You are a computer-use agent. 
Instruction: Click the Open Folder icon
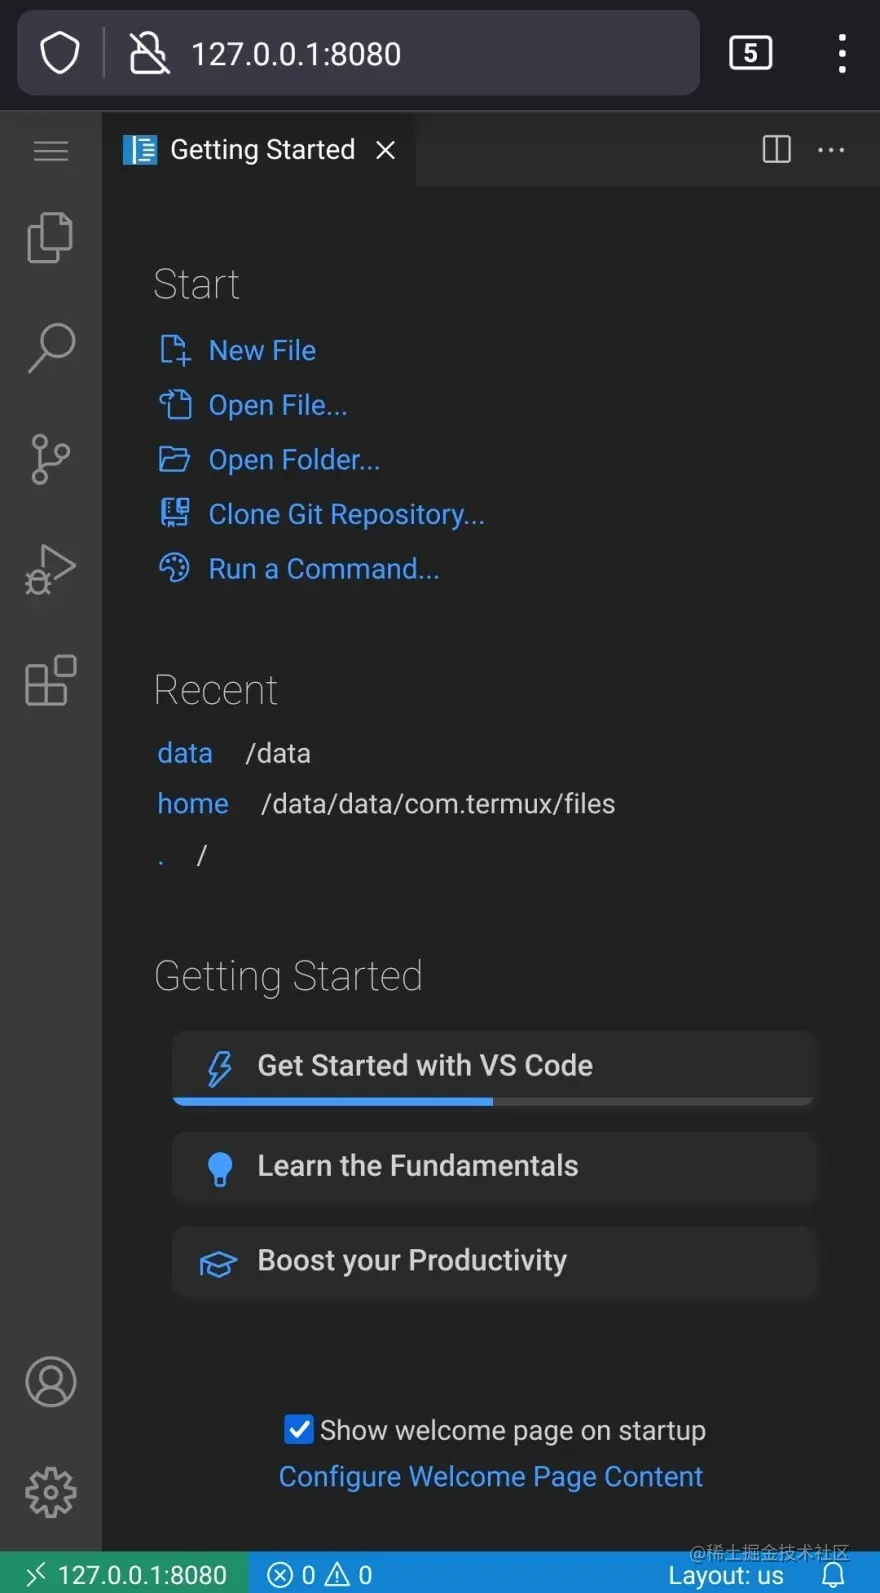point(175,459)
